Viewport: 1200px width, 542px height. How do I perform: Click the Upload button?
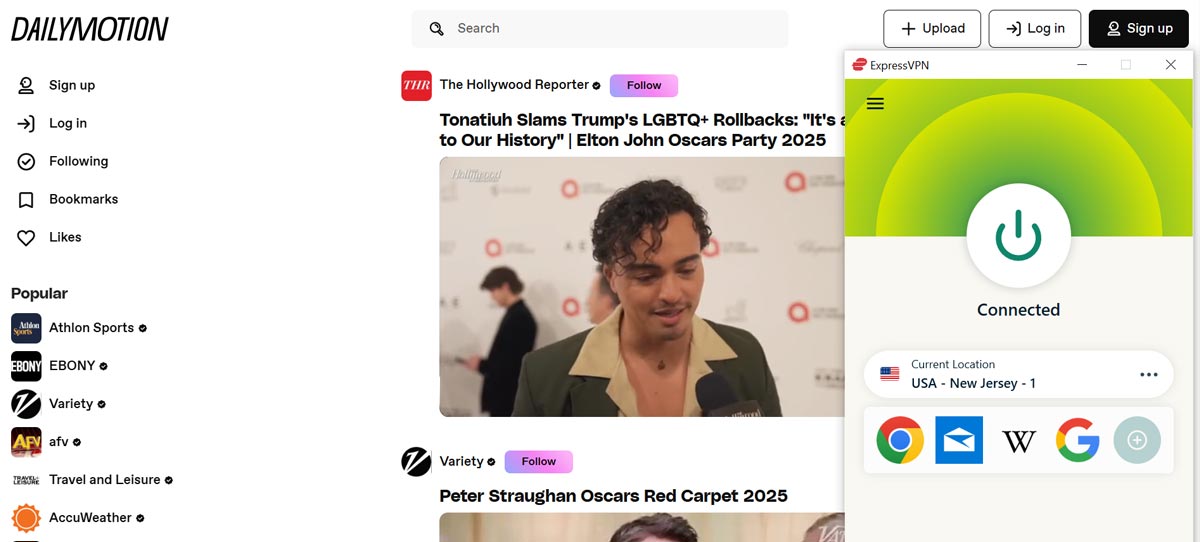(x=932, y=29)
